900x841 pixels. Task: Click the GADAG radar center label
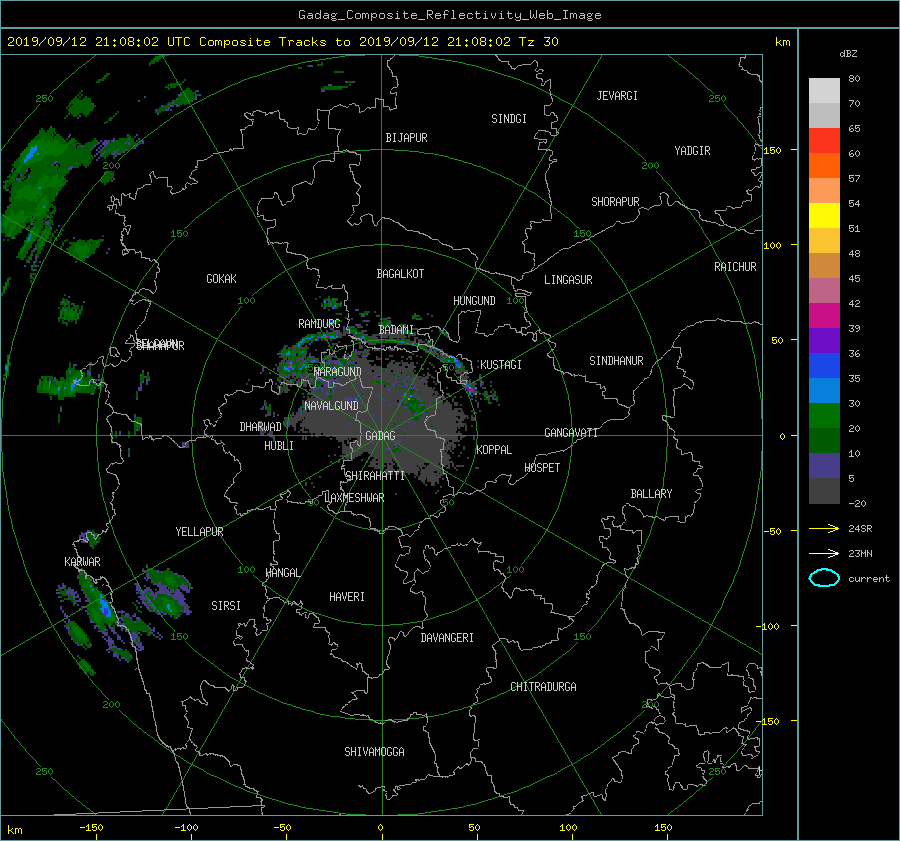click(381, 436)
